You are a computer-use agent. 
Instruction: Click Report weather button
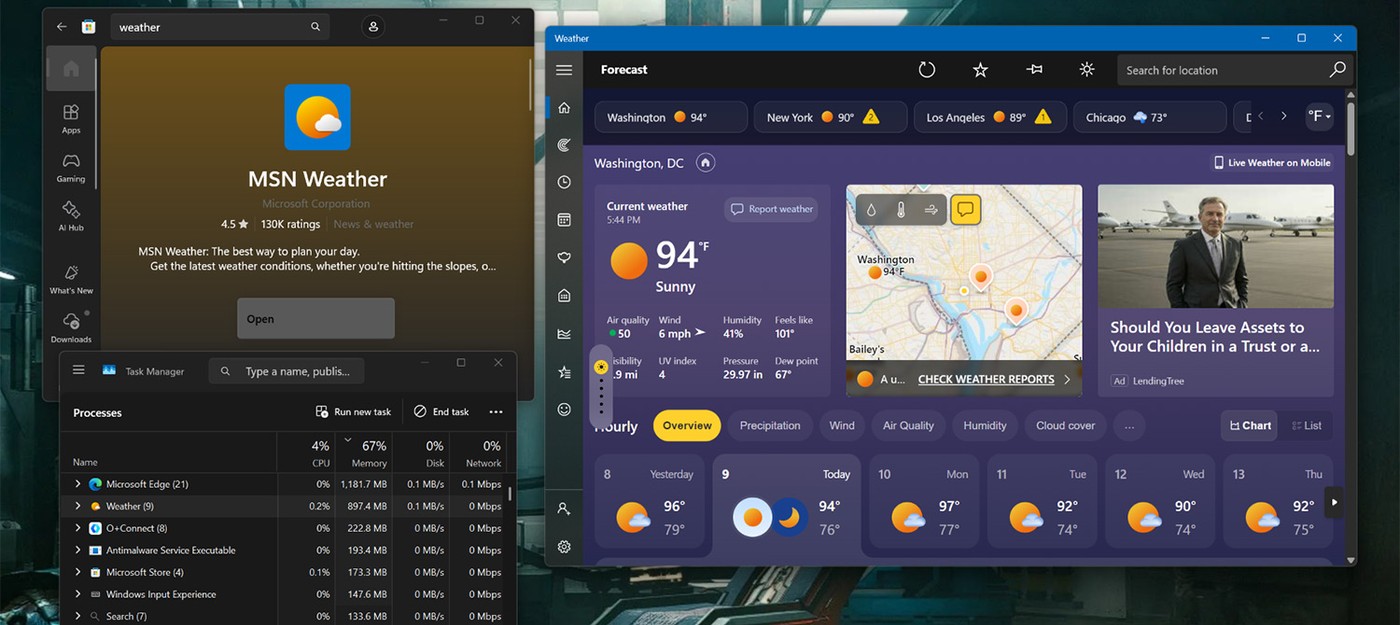click(x=771, y=209)
